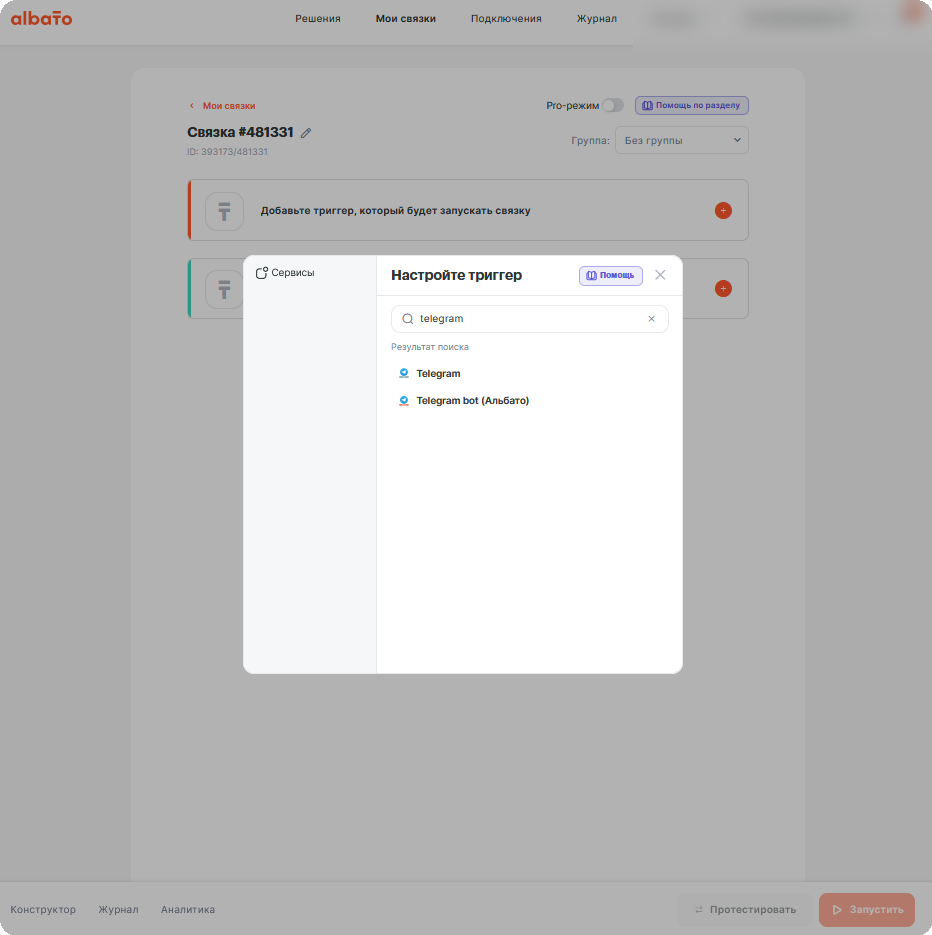Close the Настройте триггер dialog
Viewport: 932px width, 935px height.
660,275
